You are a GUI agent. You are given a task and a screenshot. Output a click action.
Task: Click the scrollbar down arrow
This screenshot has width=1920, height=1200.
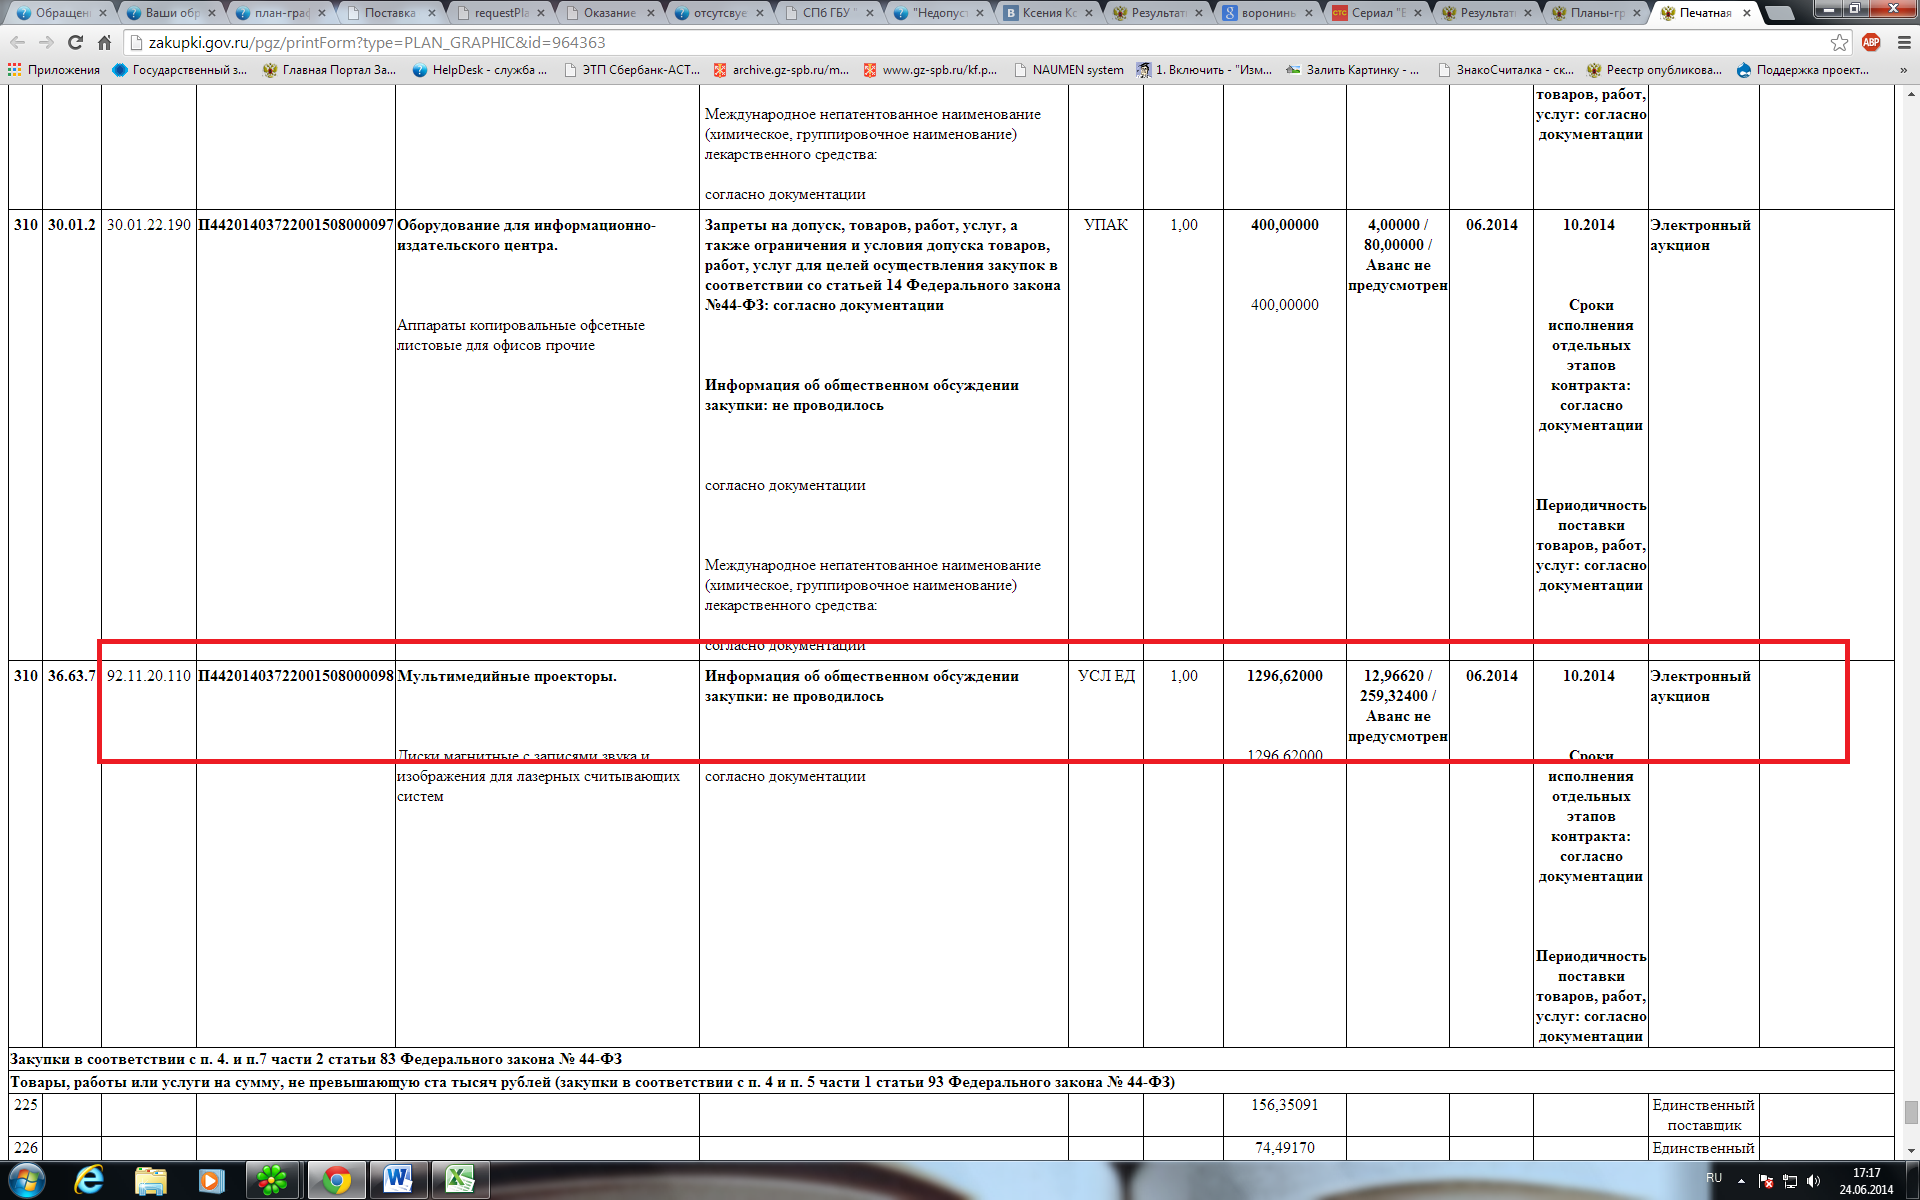point(1911,1150)
